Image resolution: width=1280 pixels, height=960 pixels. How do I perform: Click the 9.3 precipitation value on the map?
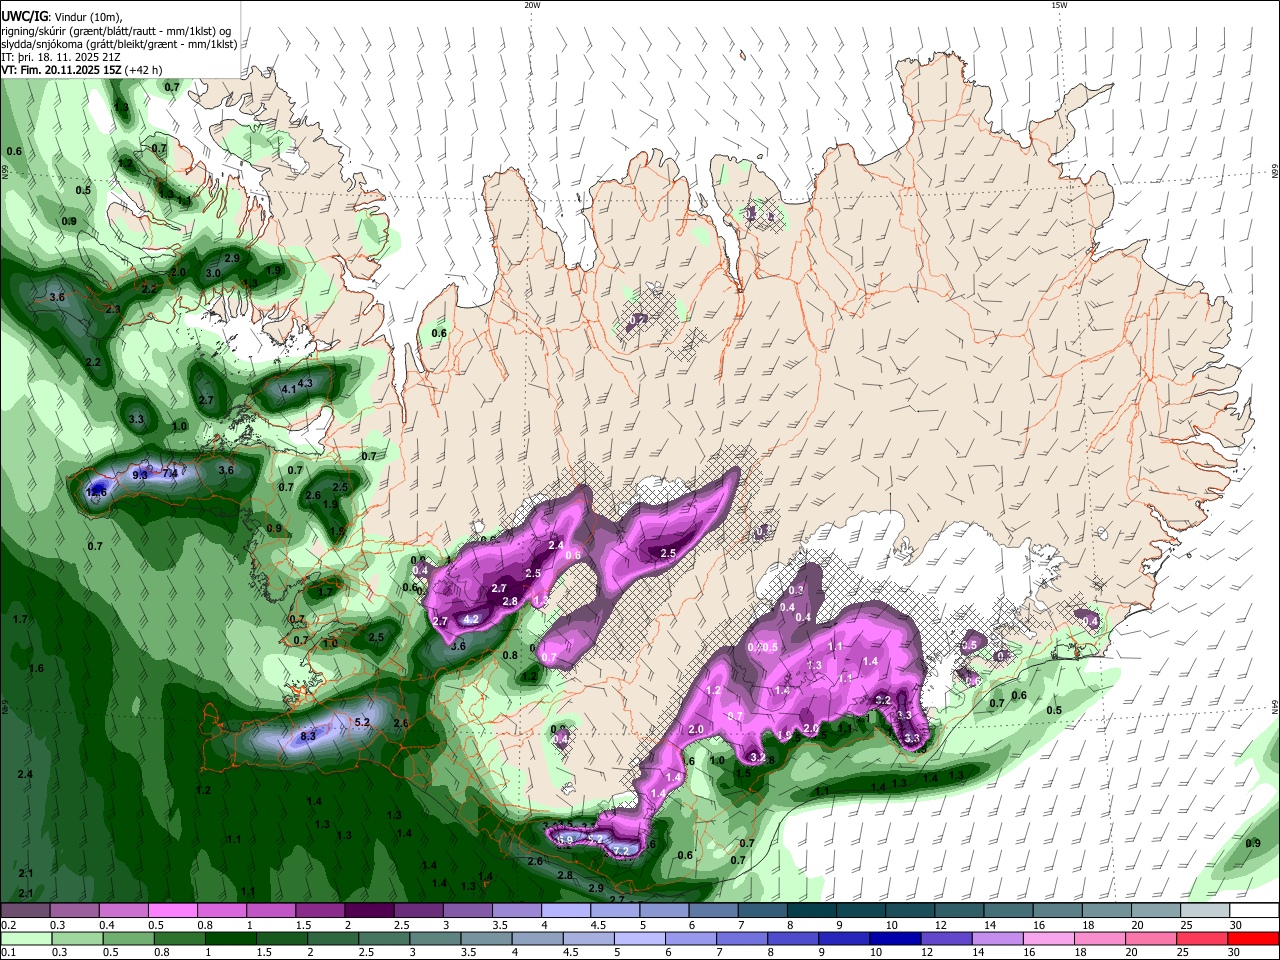[x=140, y=475]
